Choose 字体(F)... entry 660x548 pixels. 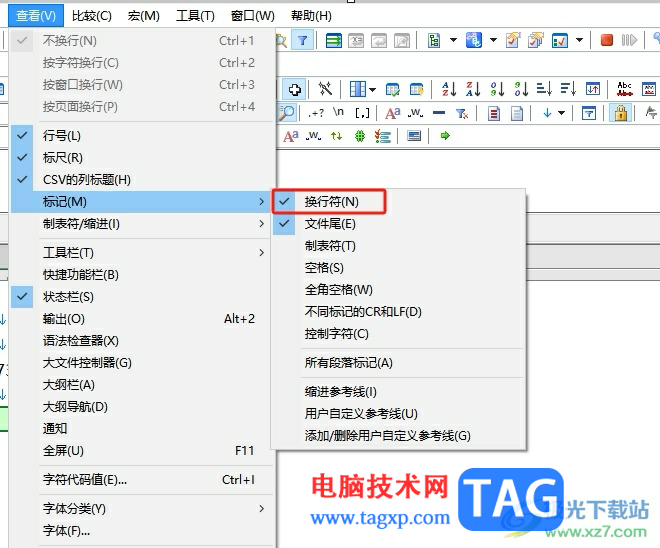142,531
